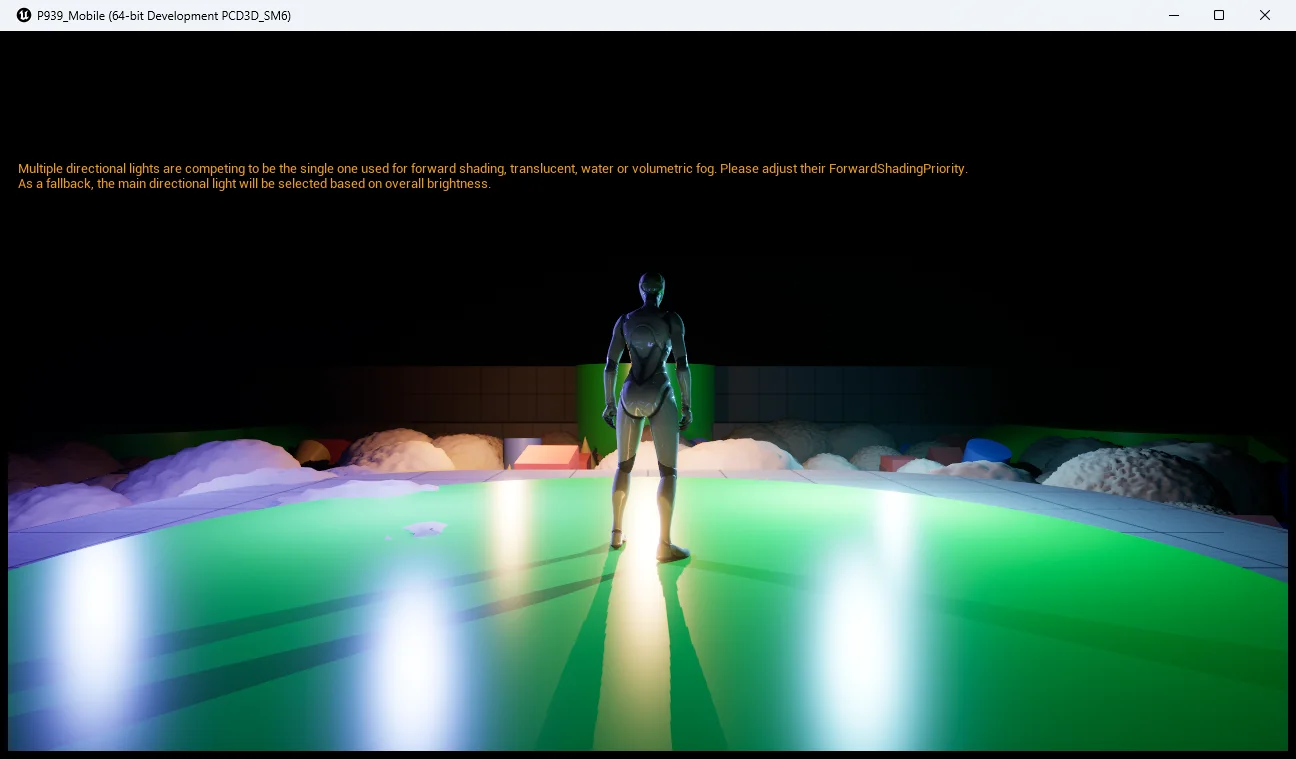Click the blue cylinder right of the character
Image resolution: width=1296 pixels, height=759 pixels.
tap(987, 450)
